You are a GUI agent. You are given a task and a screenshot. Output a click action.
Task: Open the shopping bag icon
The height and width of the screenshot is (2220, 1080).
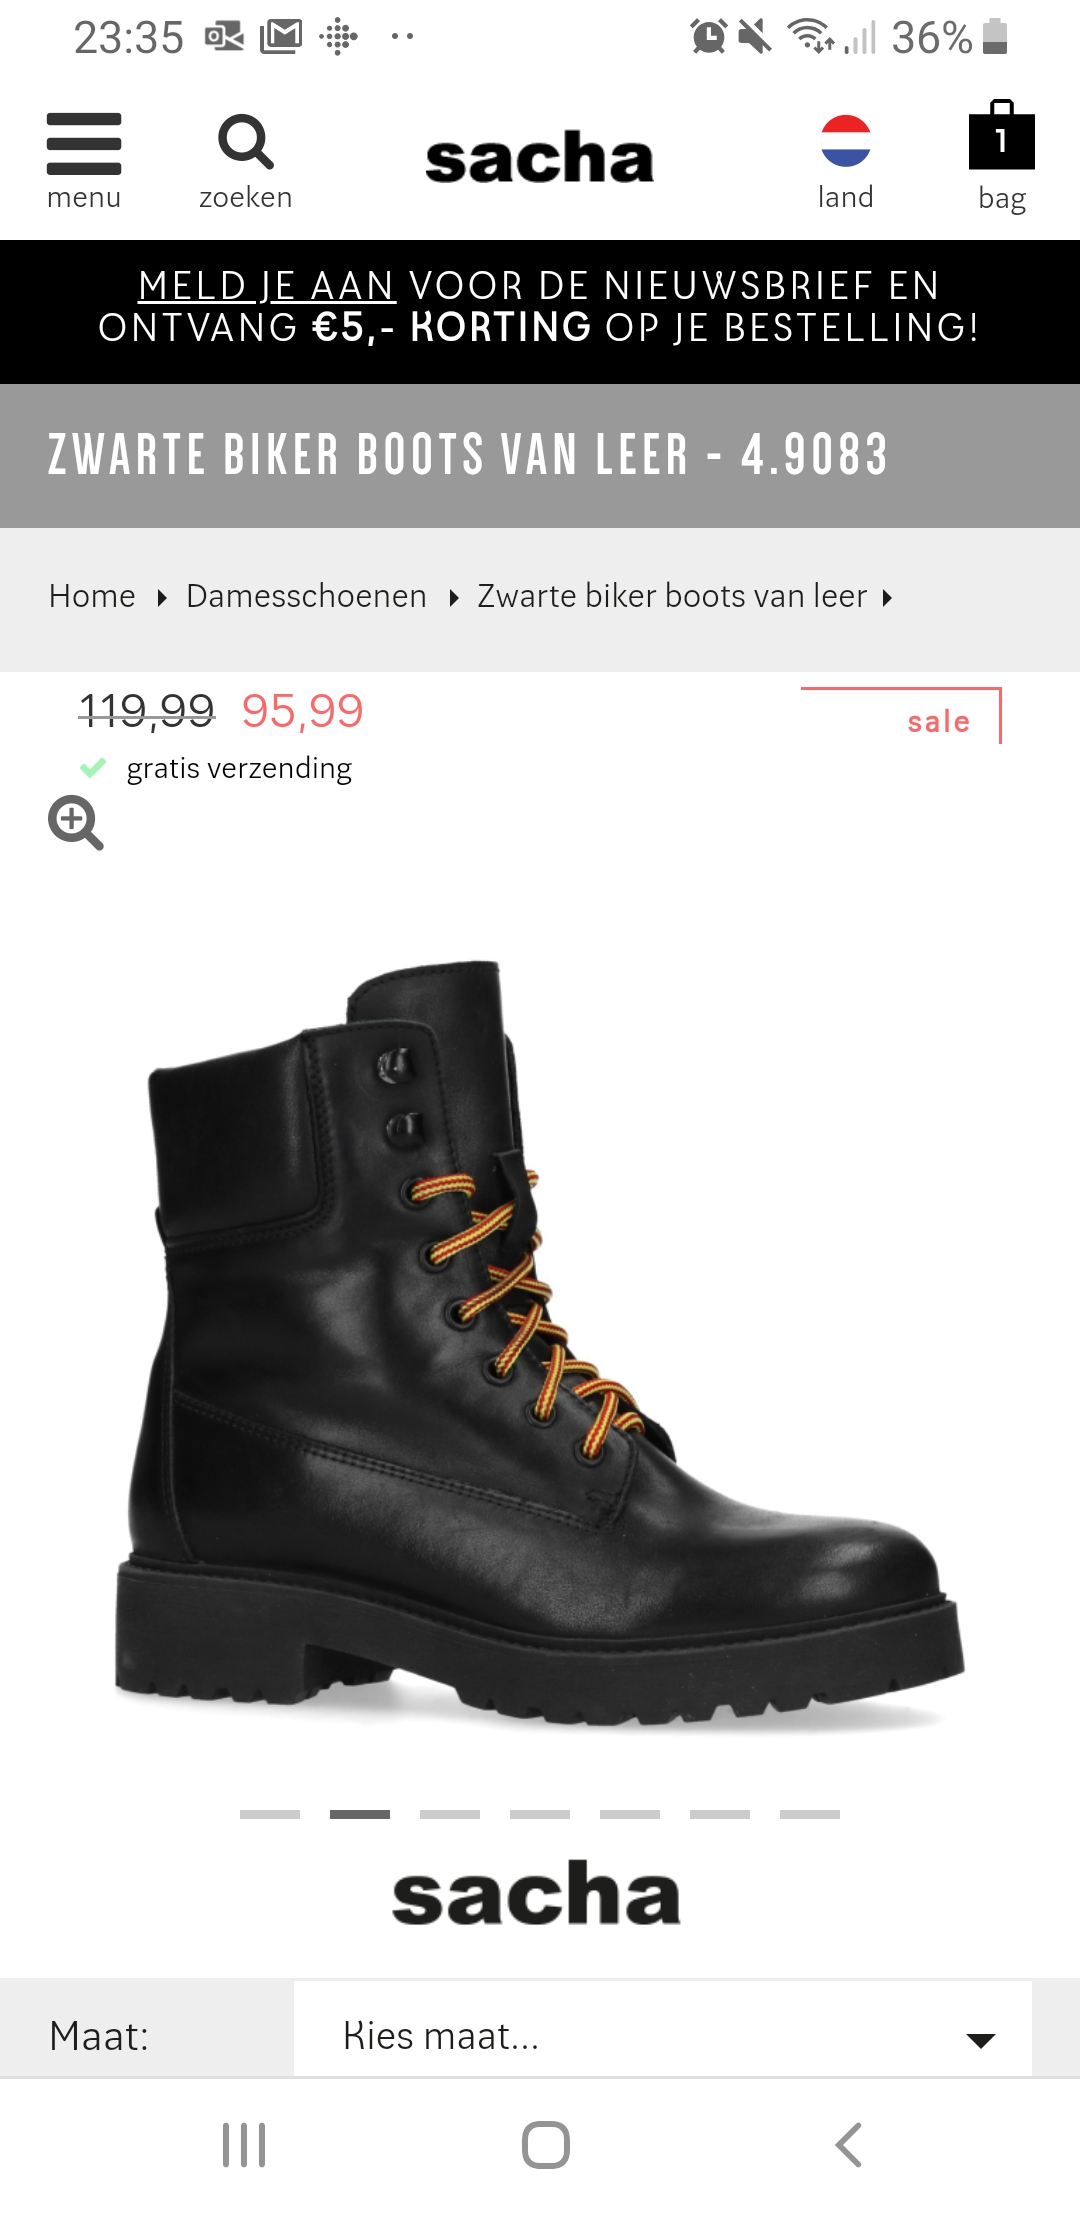(x=1002, y=135)
